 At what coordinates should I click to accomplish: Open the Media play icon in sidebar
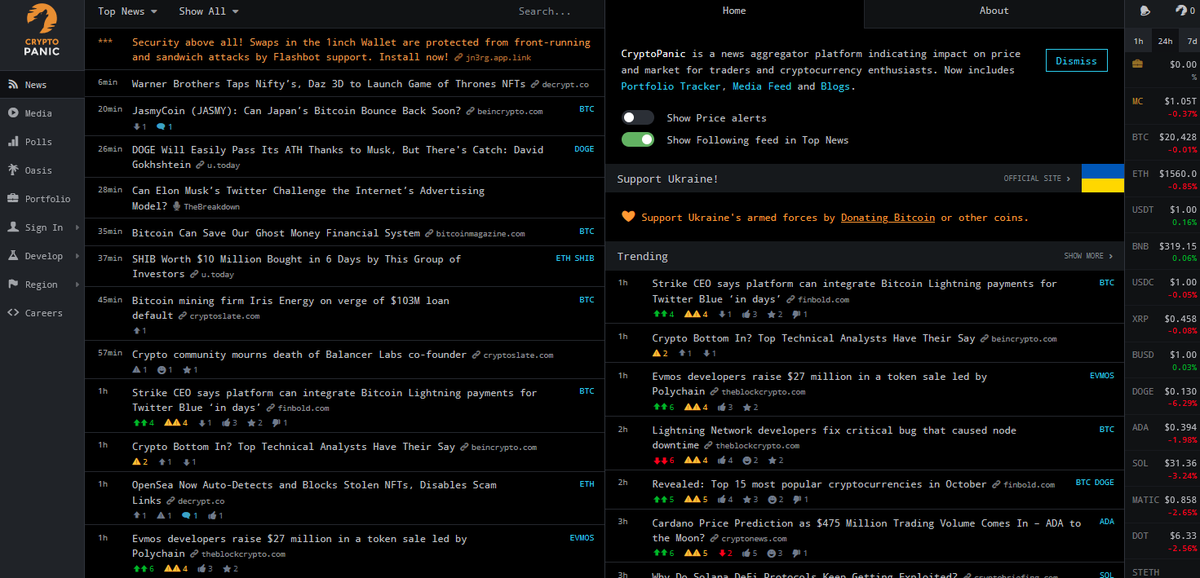(13, 114)
